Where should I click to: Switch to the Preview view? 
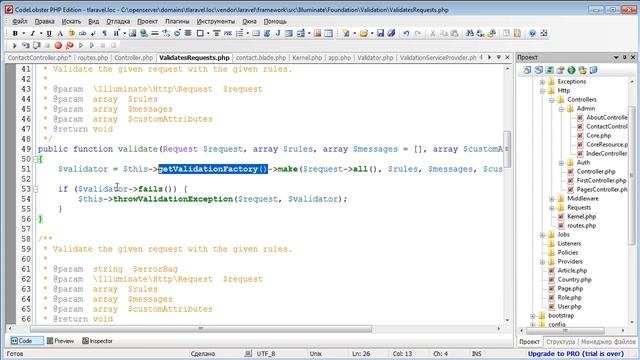tap(60, 341)
